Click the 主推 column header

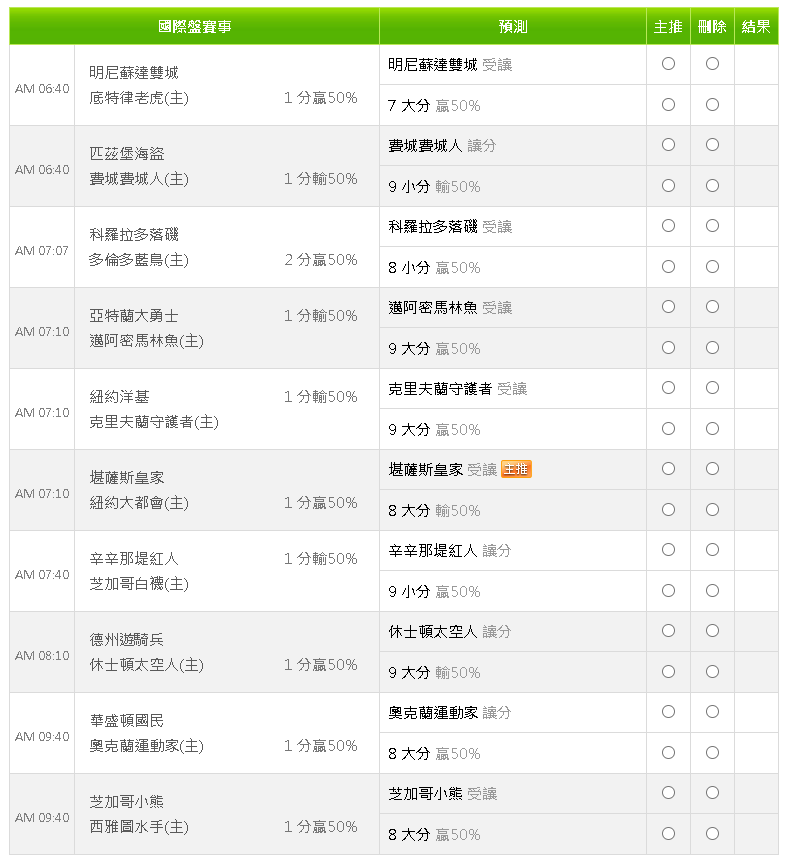click(x=668, y=27)
